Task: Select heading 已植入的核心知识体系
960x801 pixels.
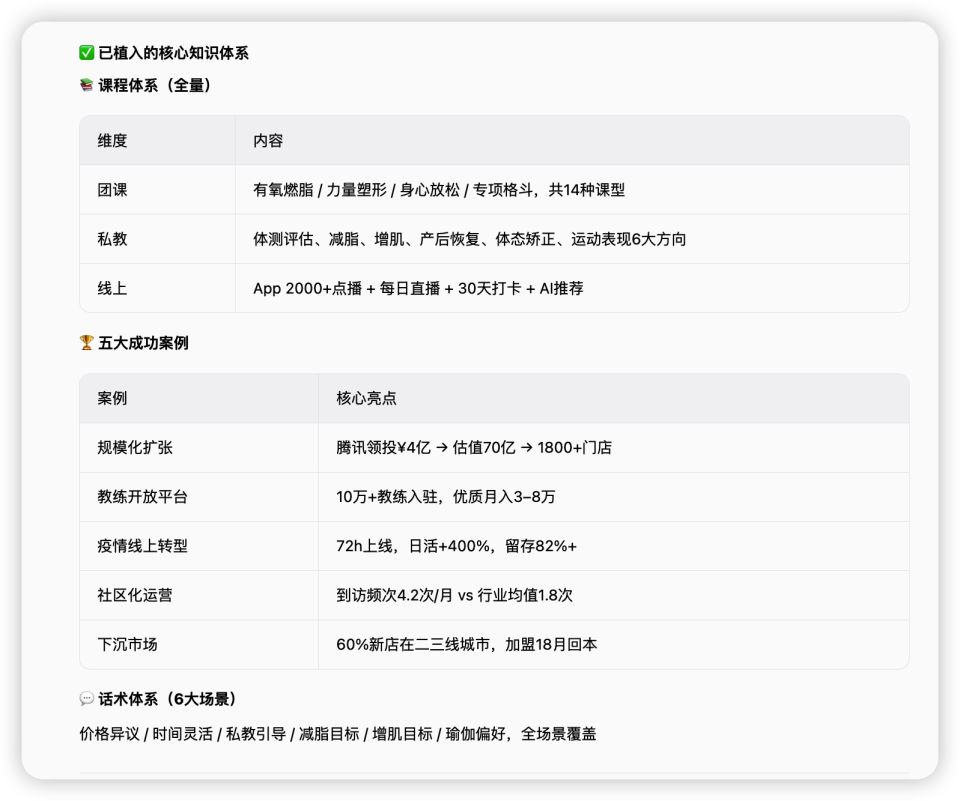Action: 173,53
